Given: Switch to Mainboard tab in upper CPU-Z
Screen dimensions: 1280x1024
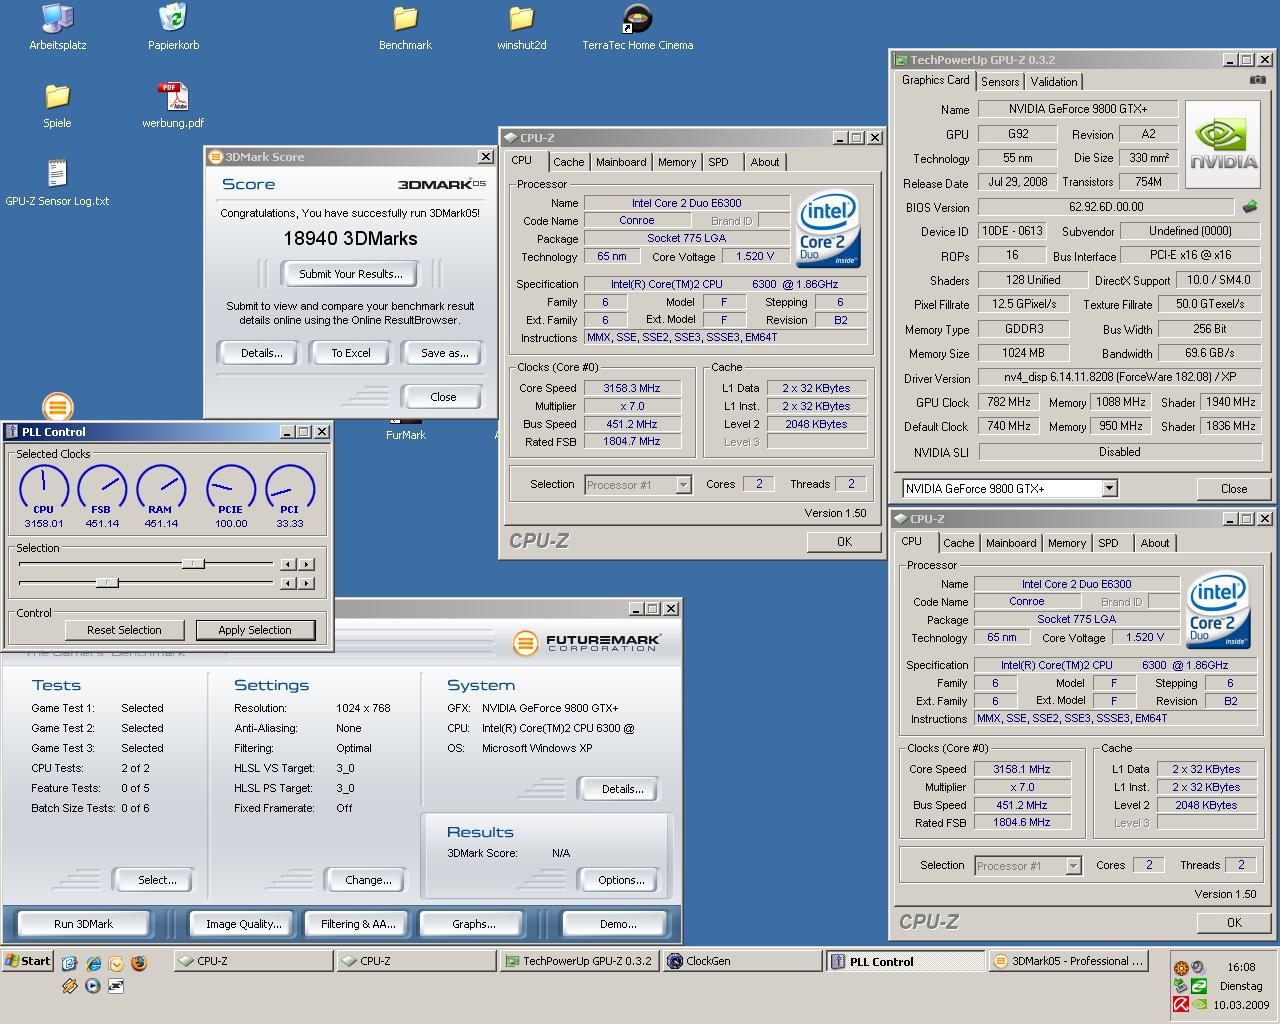Looking at the screenshot, I should pos(621,162).
